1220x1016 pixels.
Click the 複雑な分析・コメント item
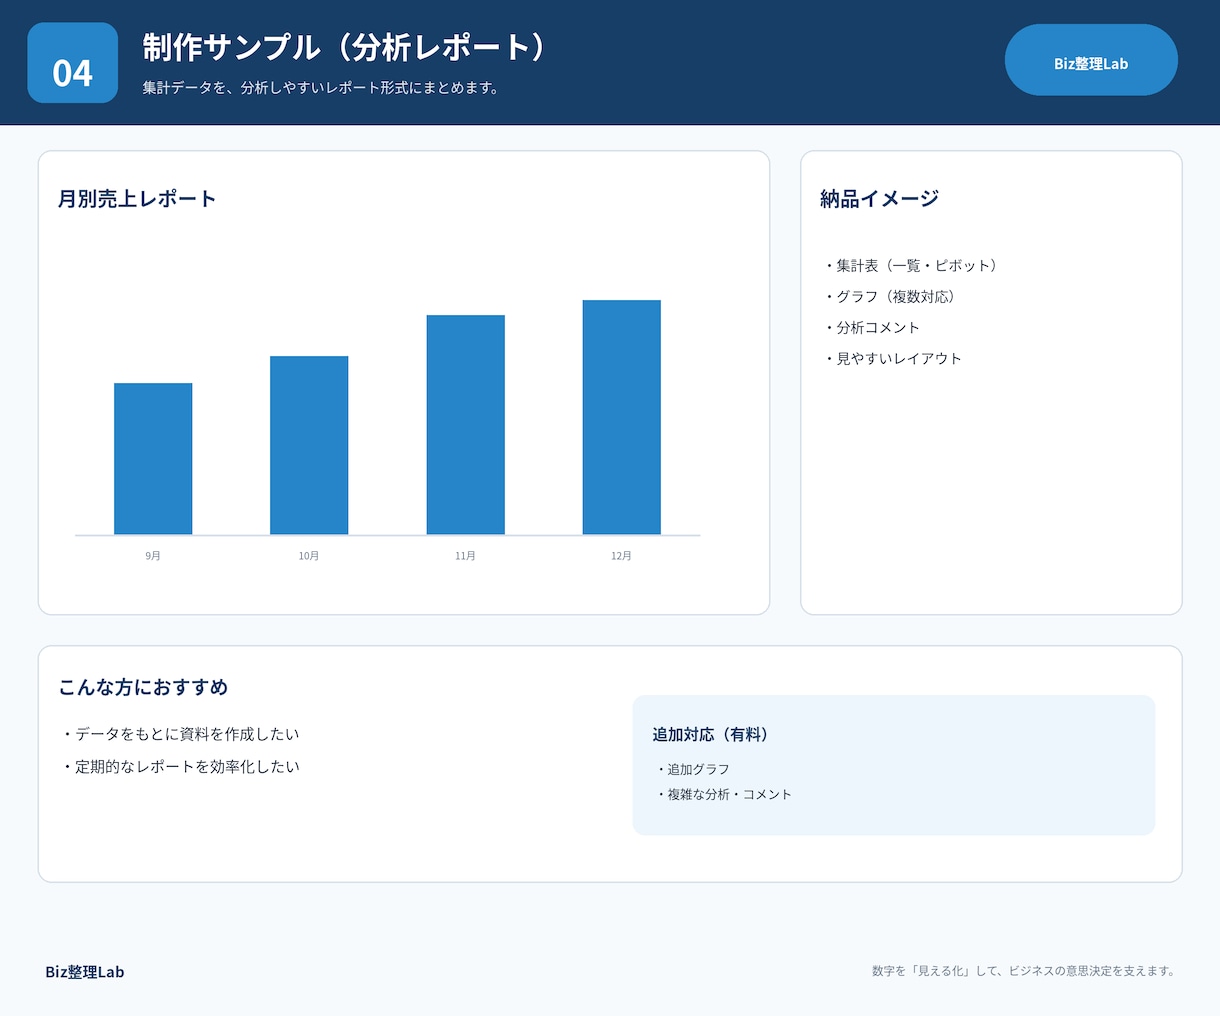[724, 794]
